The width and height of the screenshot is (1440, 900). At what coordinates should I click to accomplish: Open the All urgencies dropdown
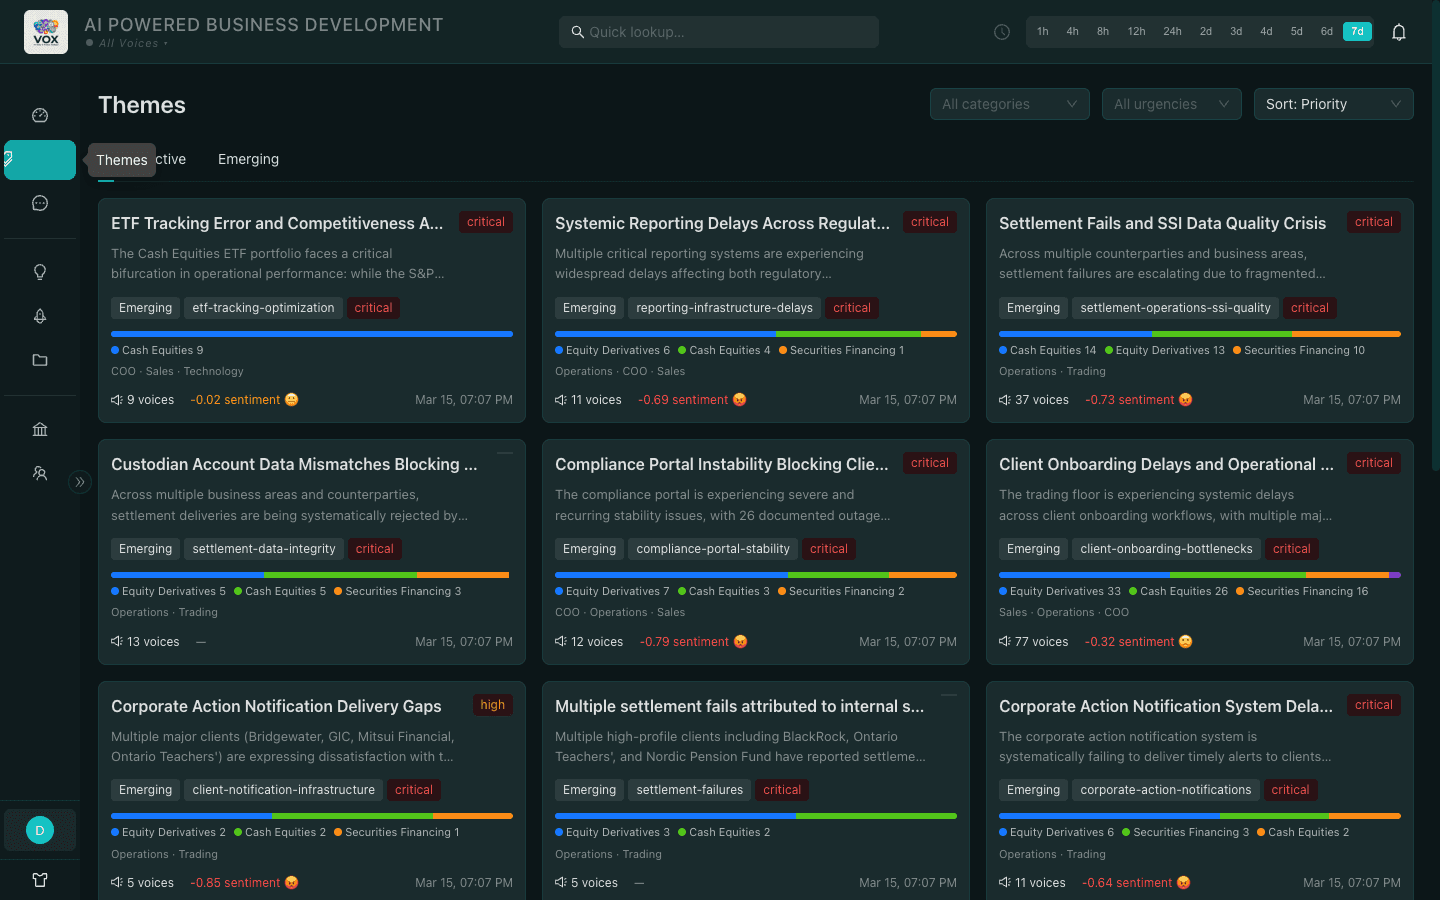1171,104
